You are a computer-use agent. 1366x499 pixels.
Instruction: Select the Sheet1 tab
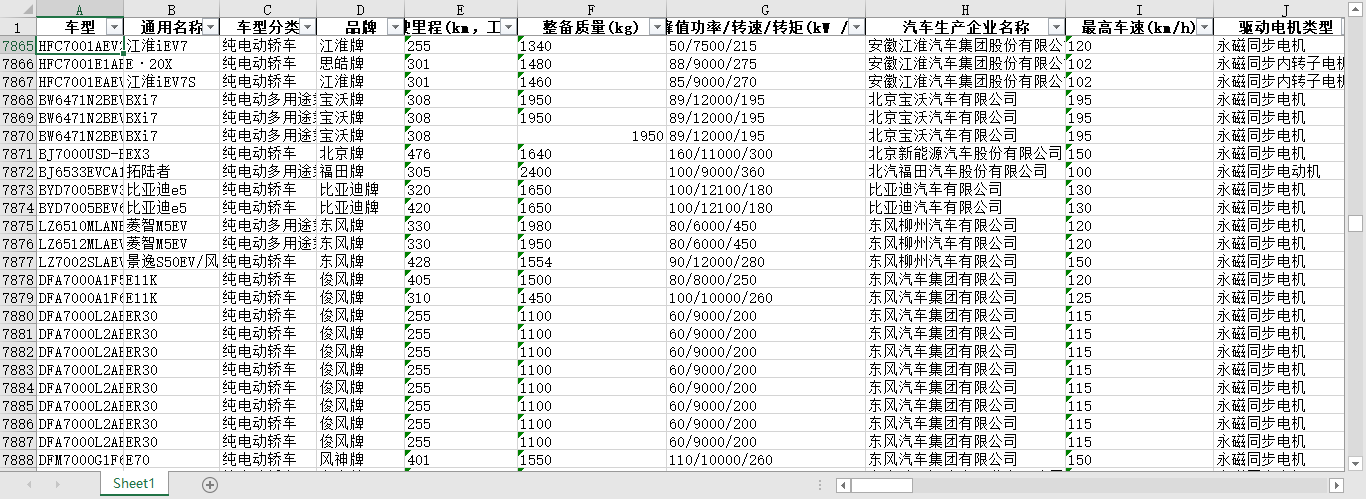(x=134, y=484)
